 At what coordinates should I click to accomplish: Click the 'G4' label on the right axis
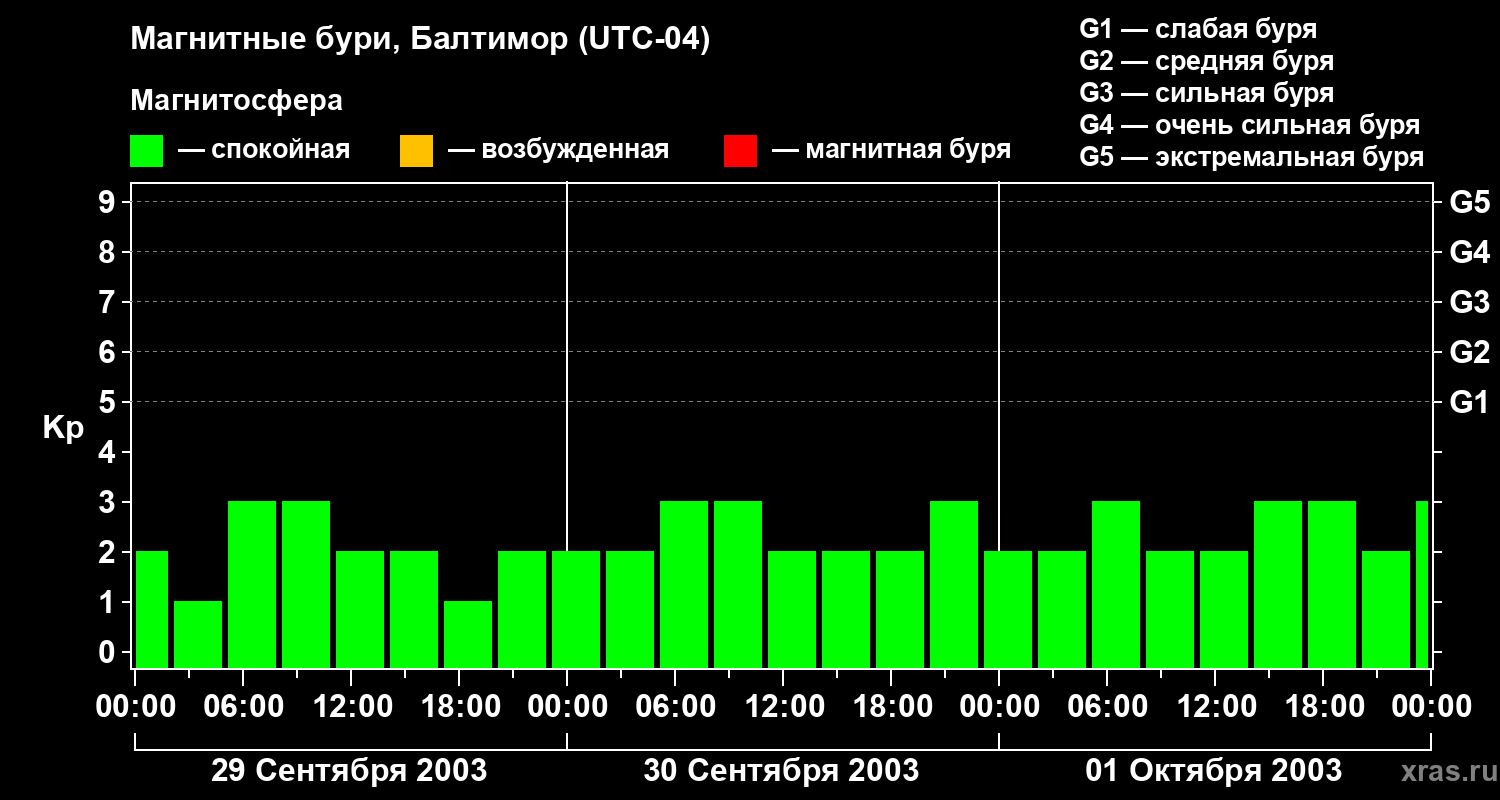(1469, 252)
